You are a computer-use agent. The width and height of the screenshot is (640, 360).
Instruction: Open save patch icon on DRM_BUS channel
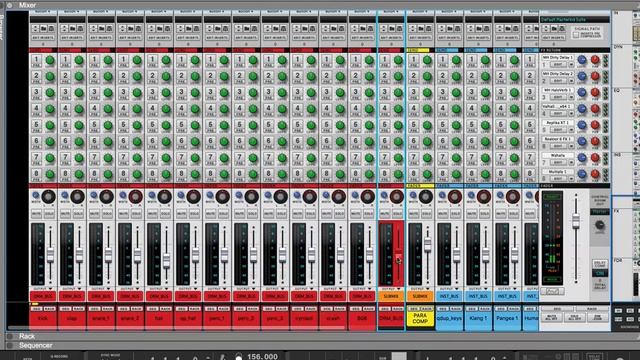point(400,29)
